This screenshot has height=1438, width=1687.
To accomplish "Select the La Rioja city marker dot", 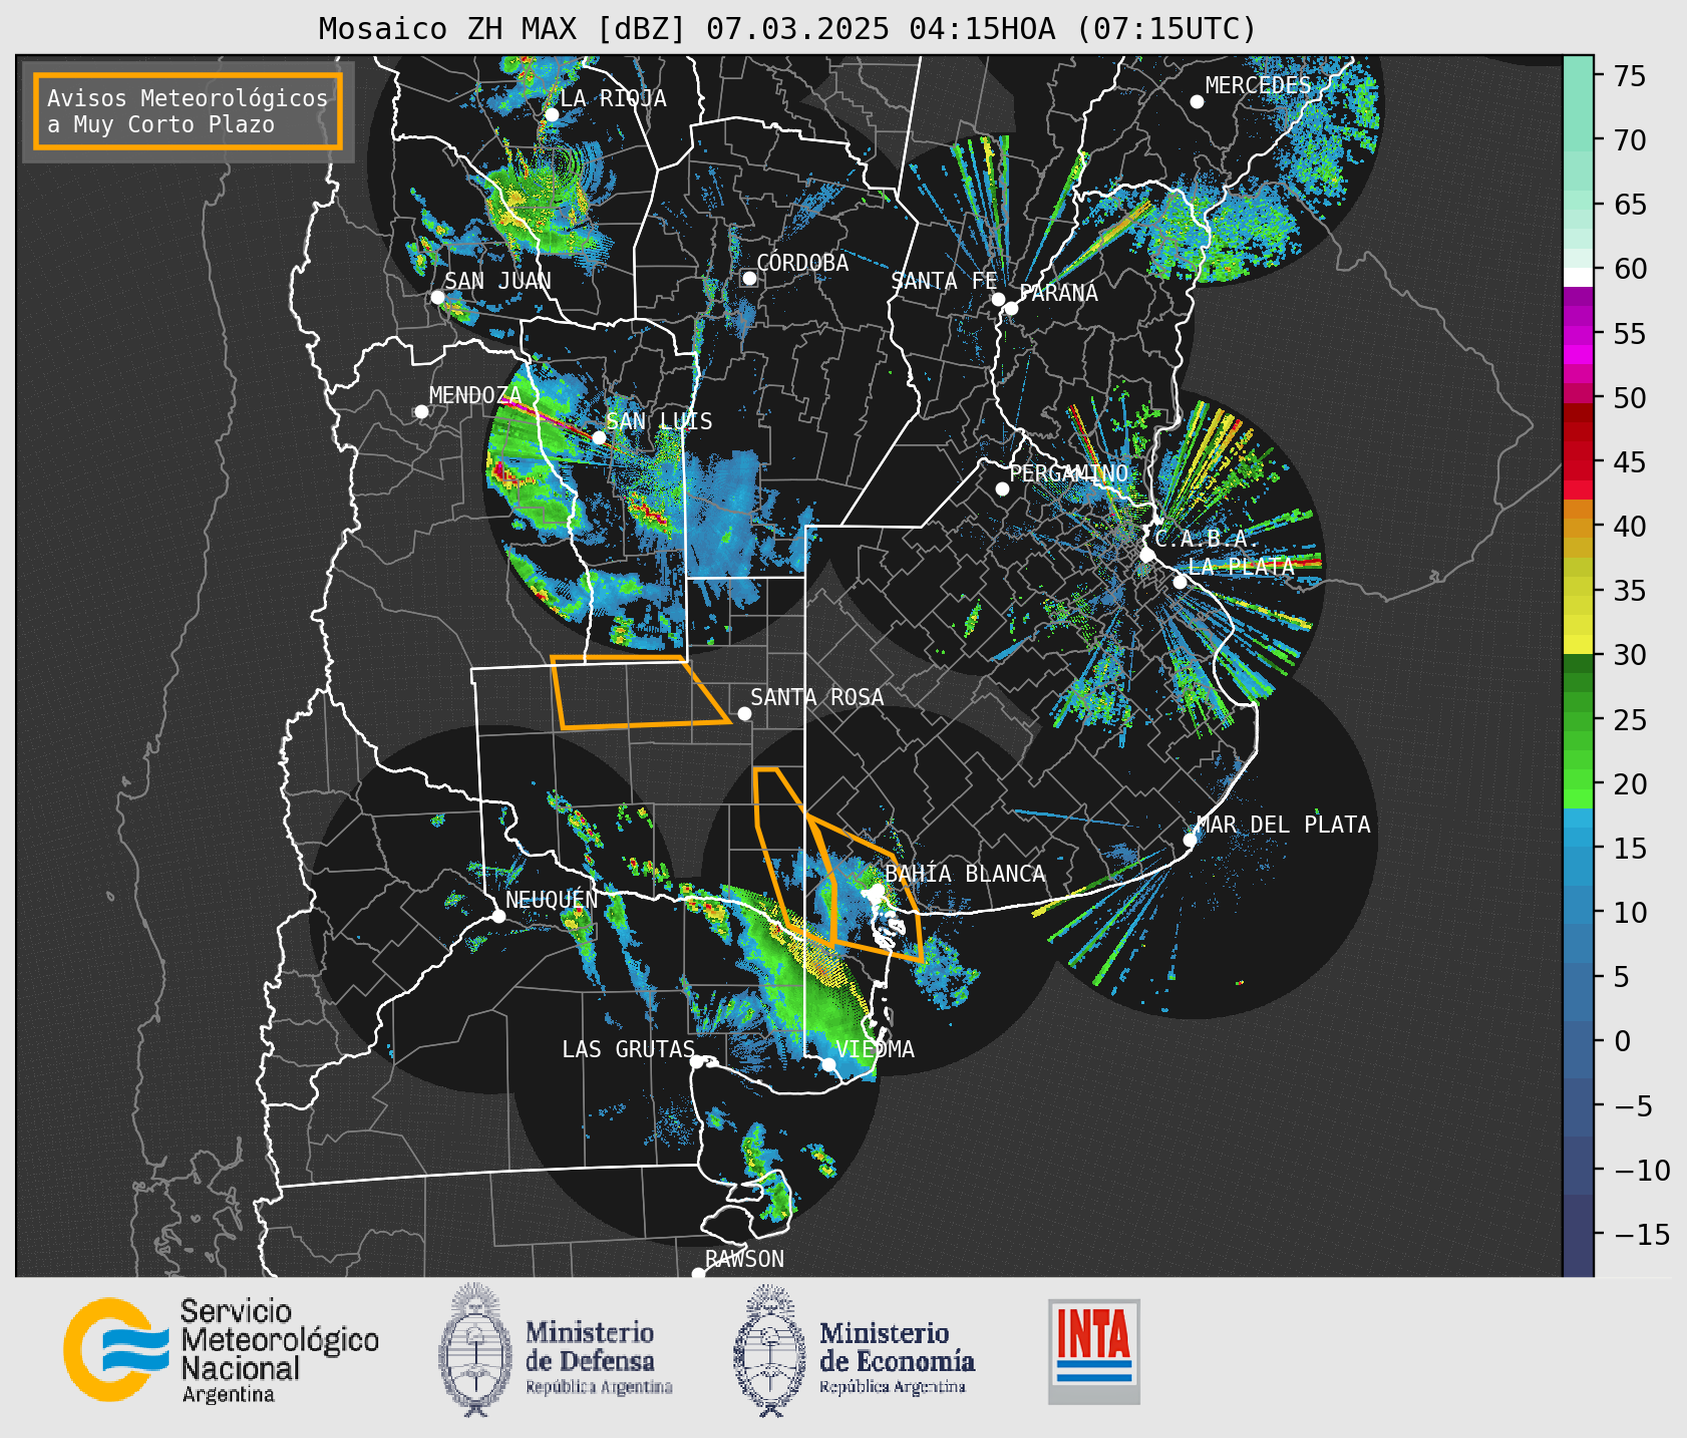I will point(551,115).
